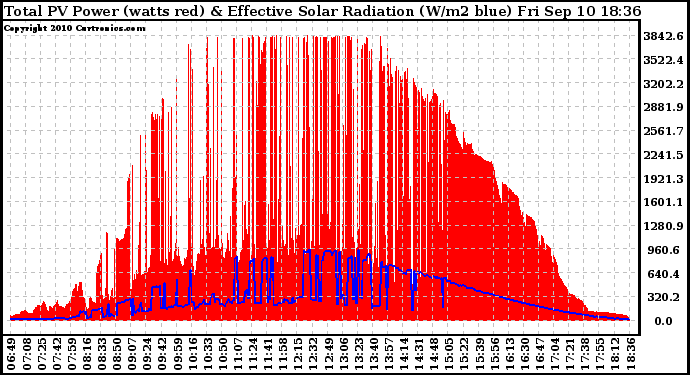Click the x-axis time label 11:58
Viewport: 690px width, 375px height.
tap(283, 354)
